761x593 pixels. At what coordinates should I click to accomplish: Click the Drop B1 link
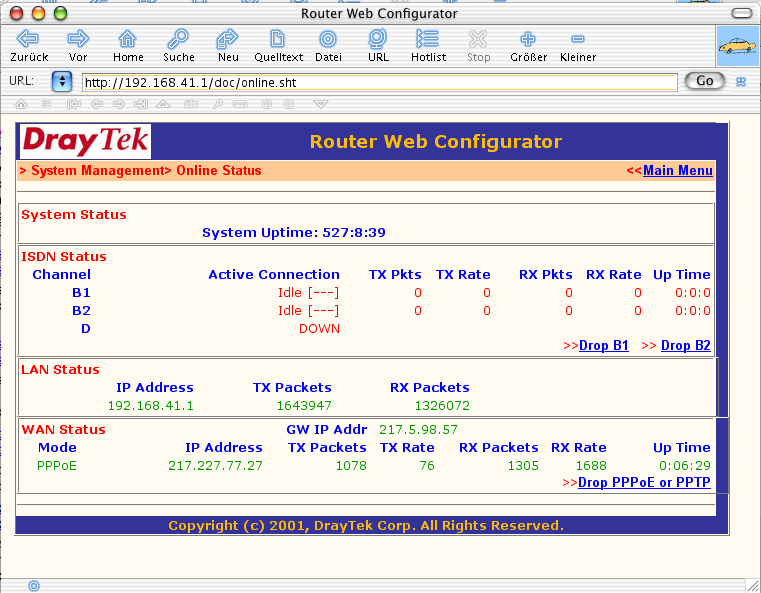(x=604, y=346)
